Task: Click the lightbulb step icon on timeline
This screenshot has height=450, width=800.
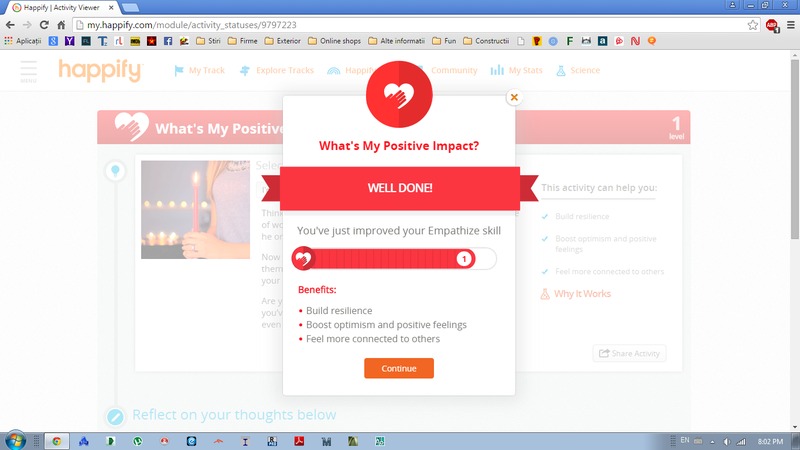Action: pos(115,170)
